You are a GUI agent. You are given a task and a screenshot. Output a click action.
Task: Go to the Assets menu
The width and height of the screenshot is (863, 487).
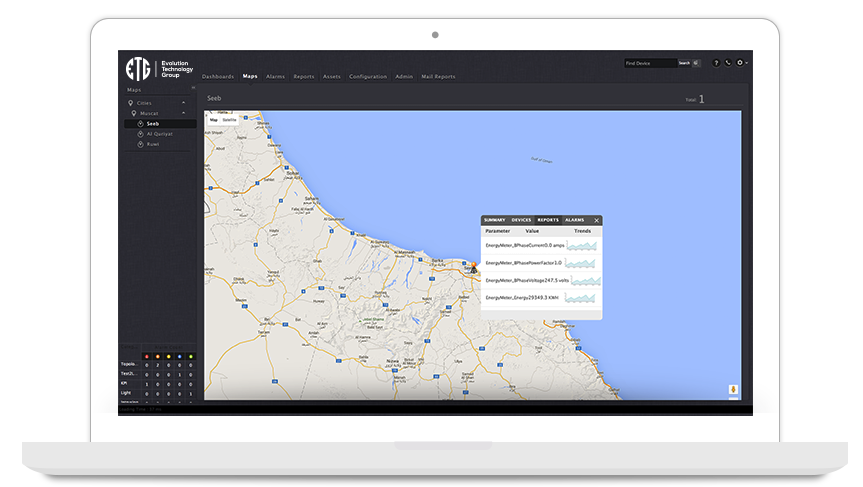(331, 76)
